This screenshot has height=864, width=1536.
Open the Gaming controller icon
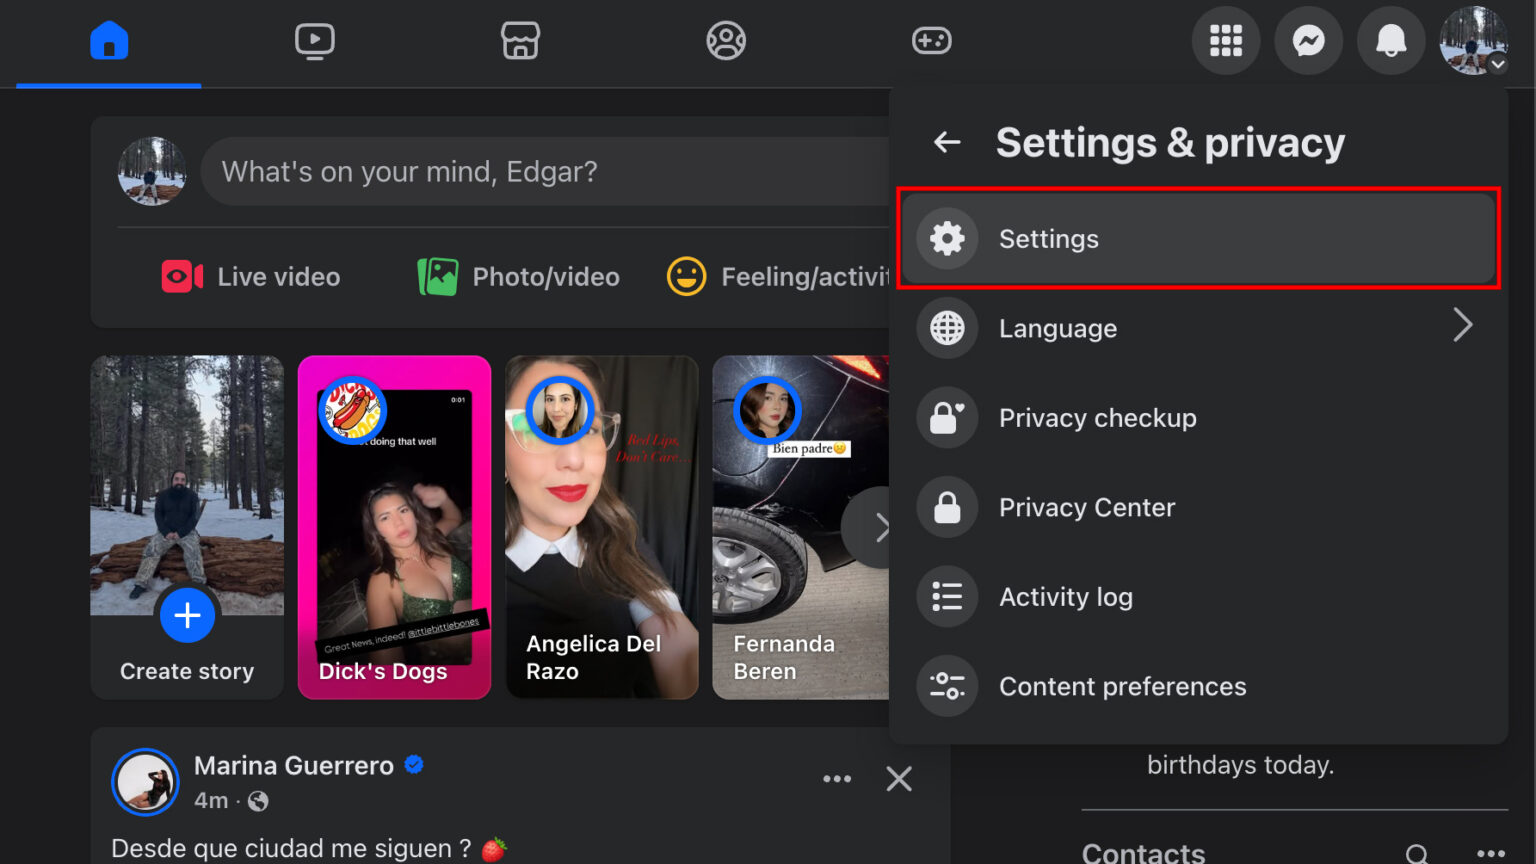pos(931,40)
